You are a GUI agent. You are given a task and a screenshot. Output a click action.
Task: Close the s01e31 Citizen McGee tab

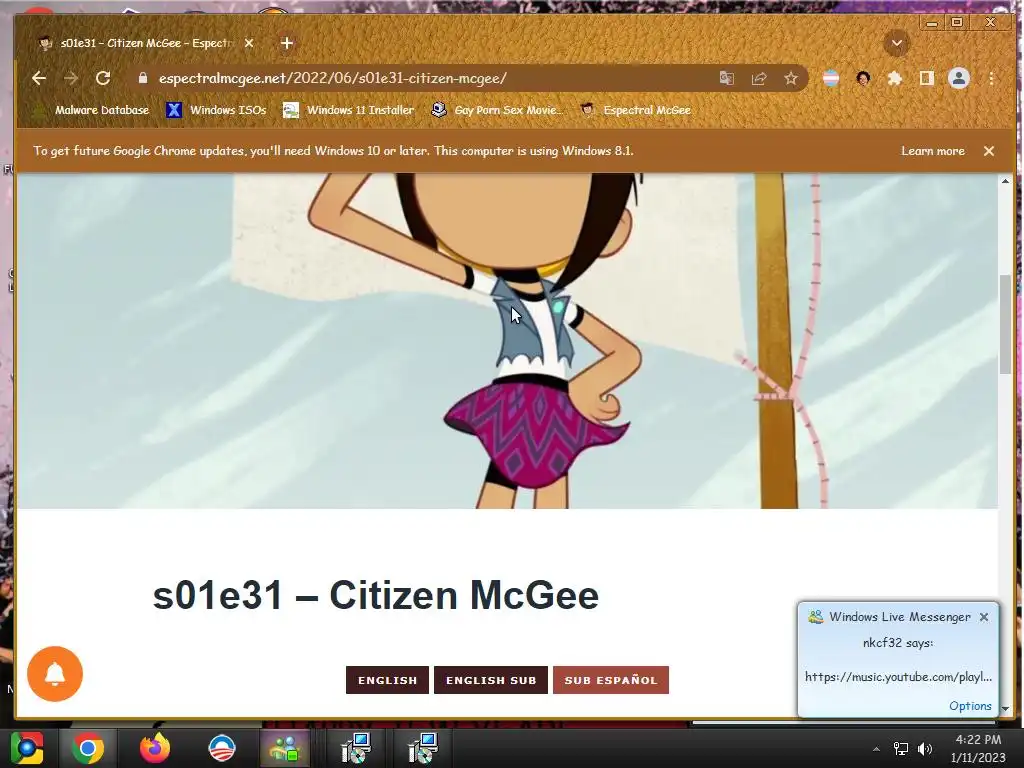tap(249, 43)
